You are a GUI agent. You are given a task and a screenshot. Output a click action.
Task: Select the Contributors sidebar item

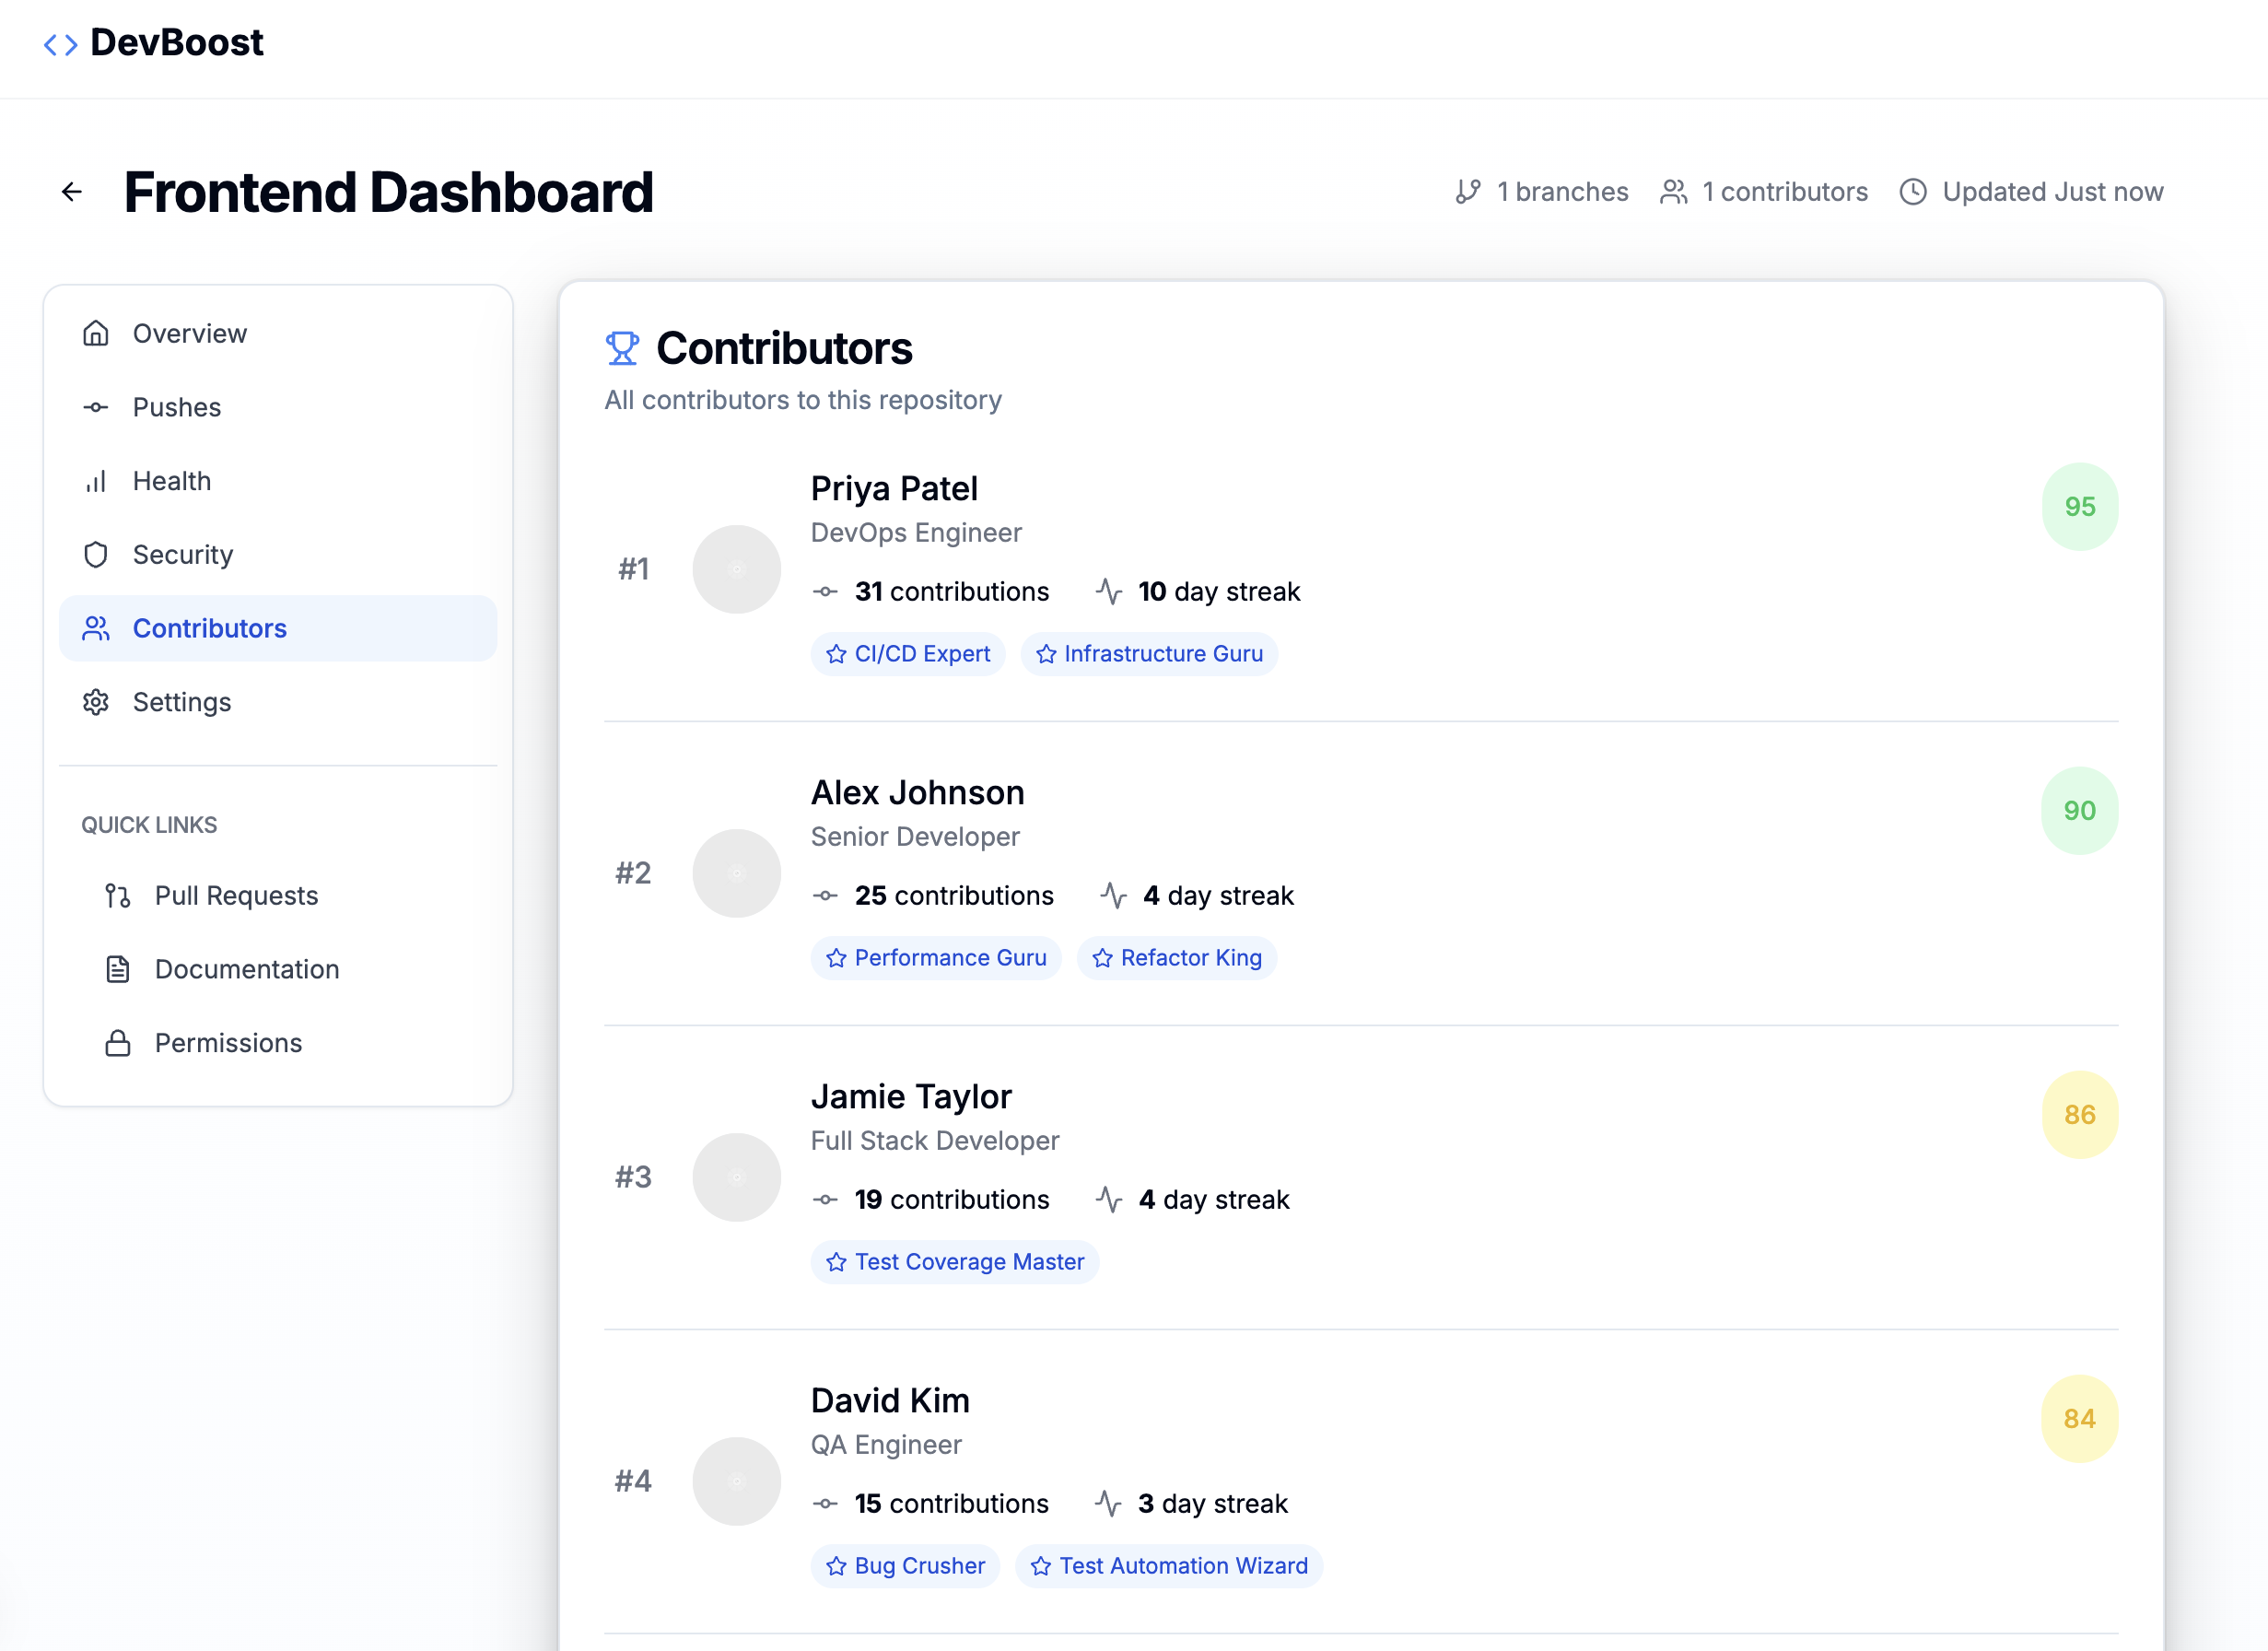pyautogui.click(x=210, y=628)
